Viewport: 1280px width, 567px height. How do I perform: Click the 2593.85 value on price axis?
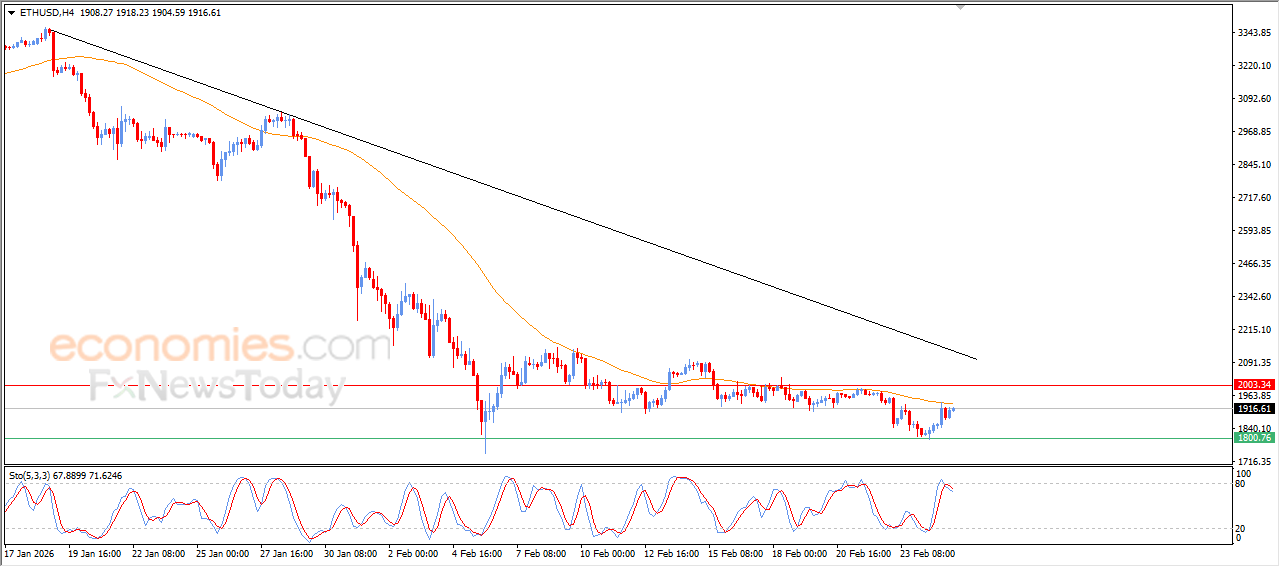pyautogui.click(x=1253, y=231)
